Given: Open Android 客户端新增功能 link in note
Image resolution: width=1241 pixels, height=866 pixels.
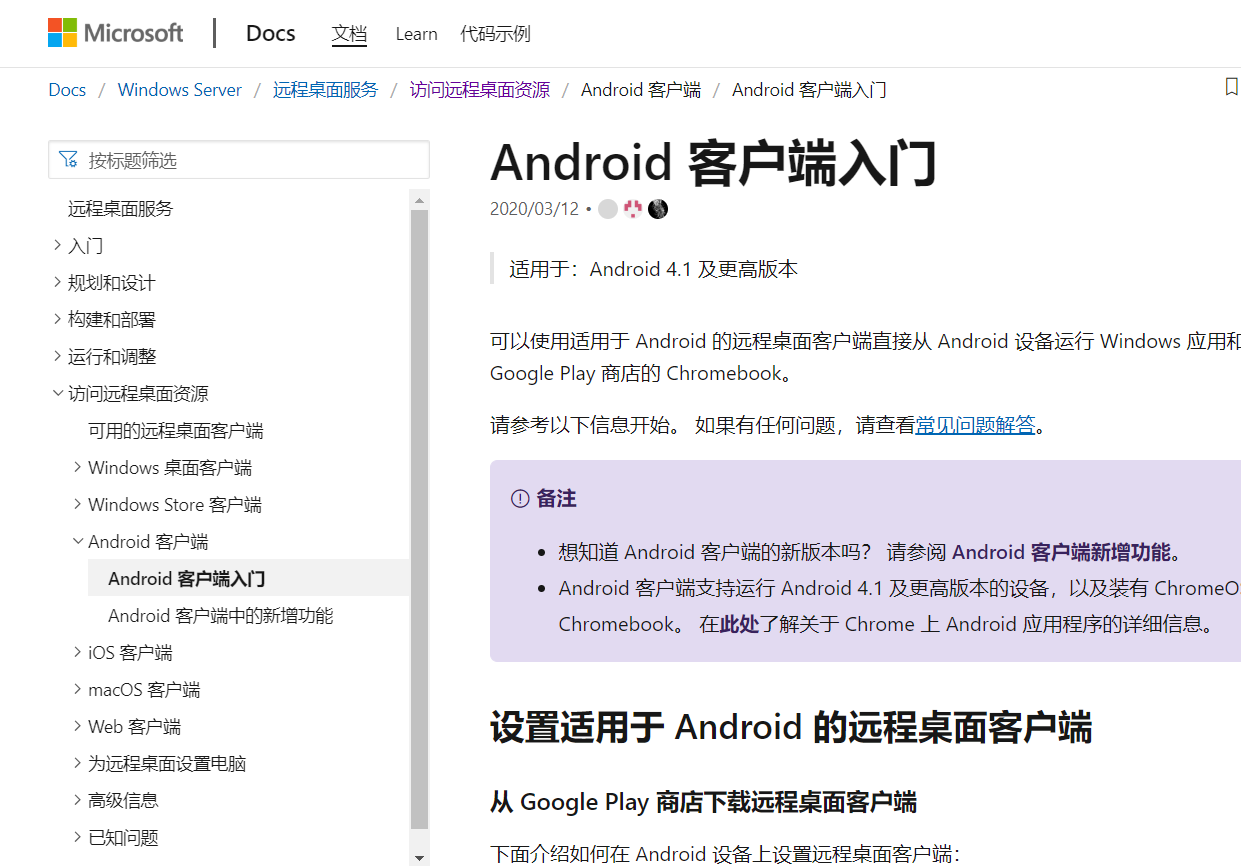Looking at the screenshot, I should coord(1060,552).
